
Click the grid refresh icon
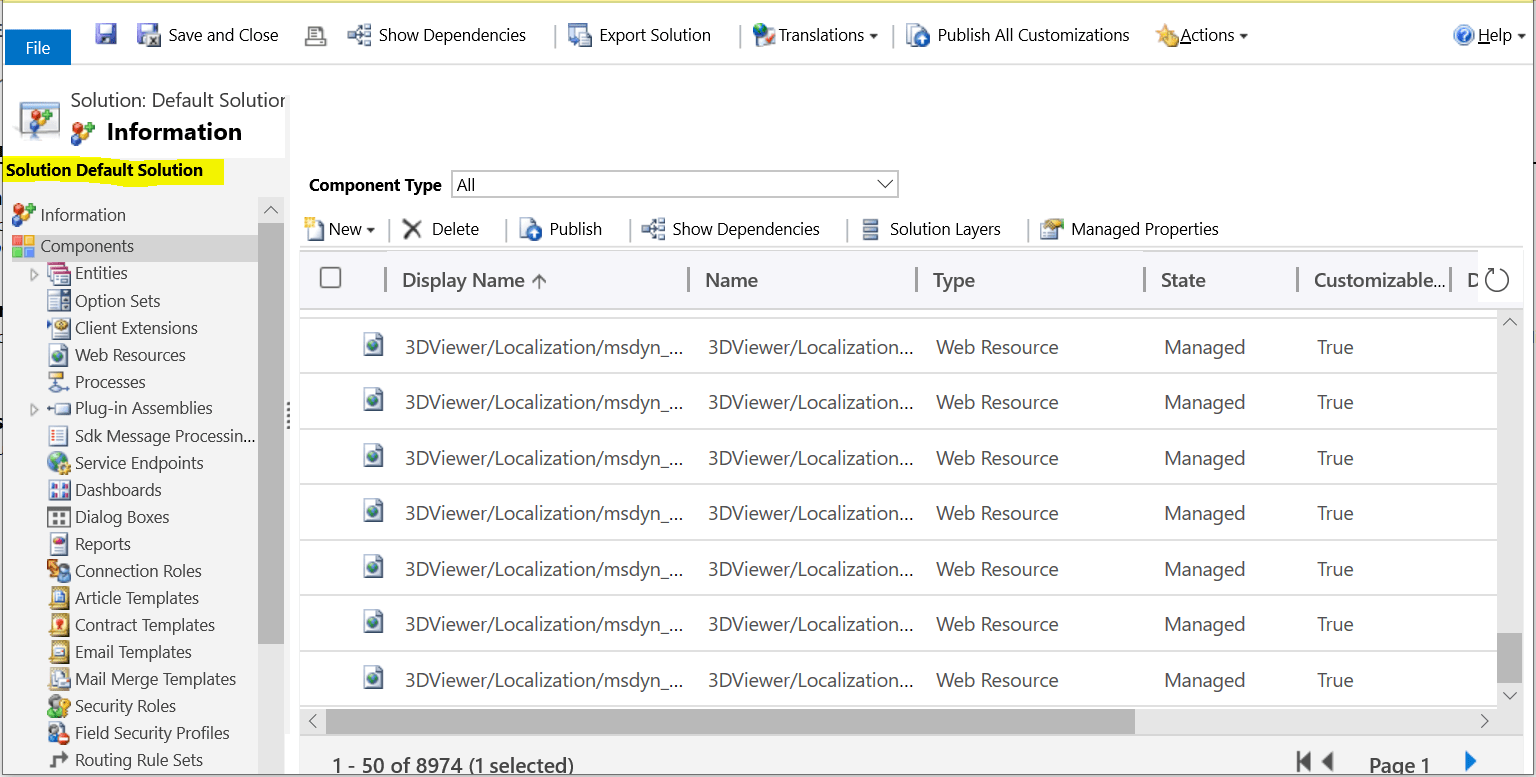[1496, 280]
